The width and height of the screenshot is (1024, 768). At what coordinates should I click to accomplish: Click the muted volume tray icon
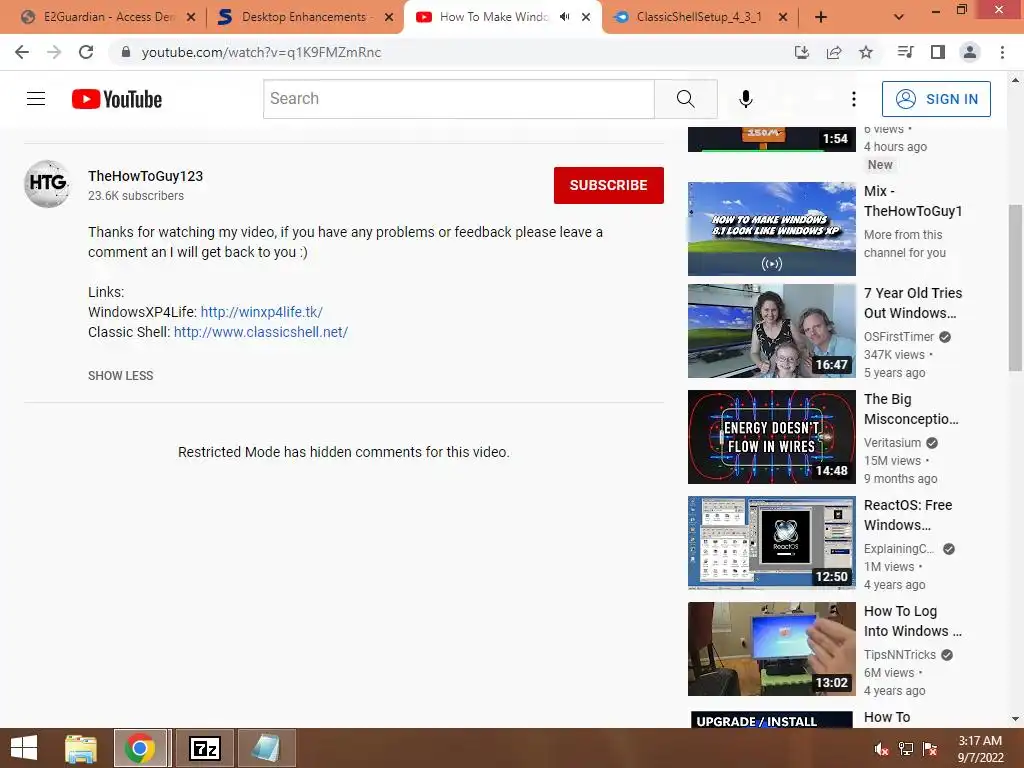(882, 749)
